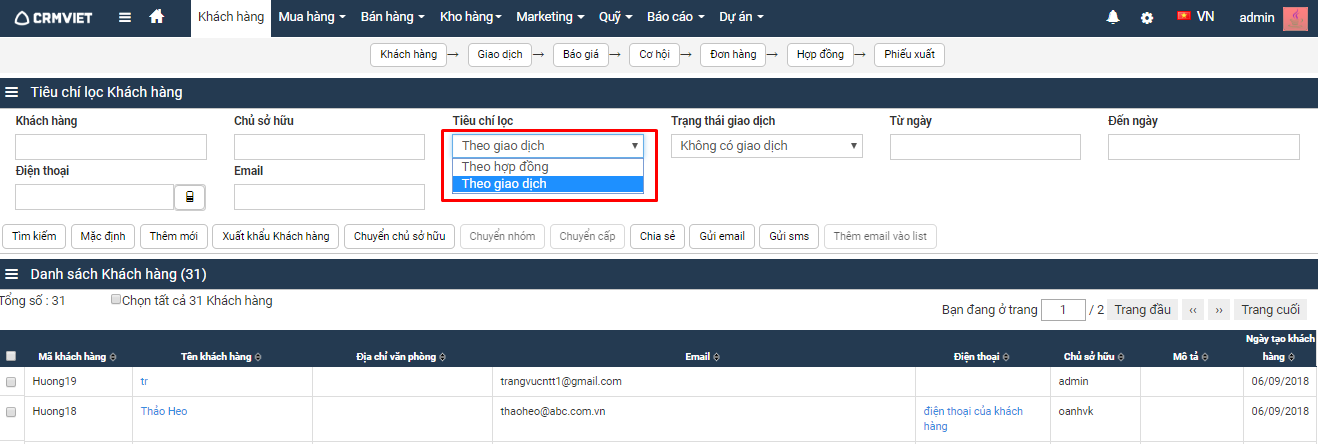Open the settings gear icon
This screenshot has height=444, width=1318.
1147,18
